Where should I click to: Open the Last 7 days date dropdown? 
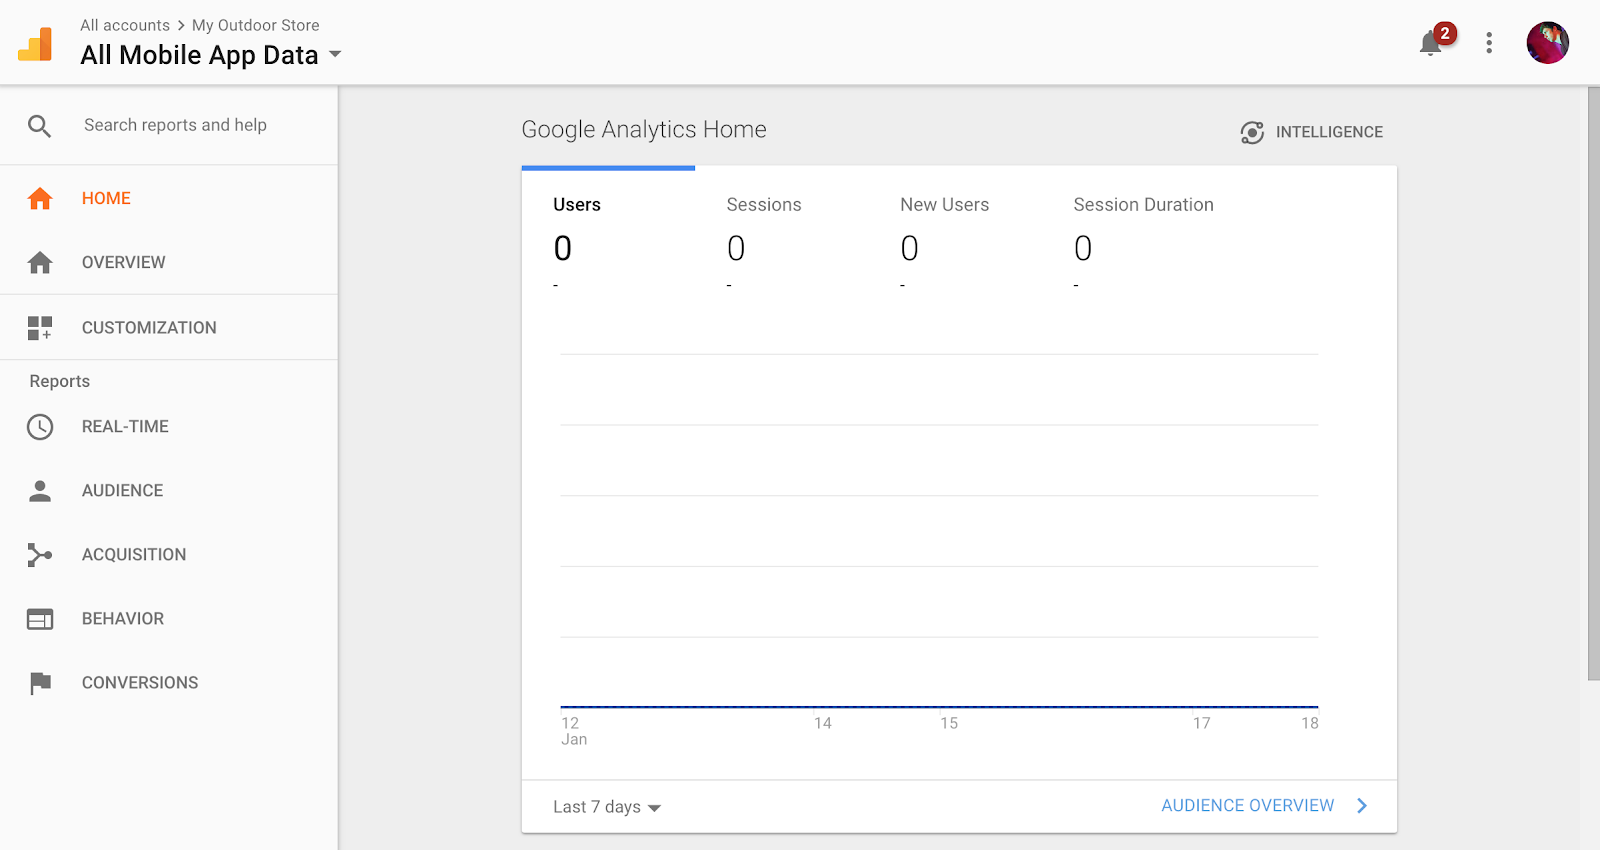click(x=607, y=807)
